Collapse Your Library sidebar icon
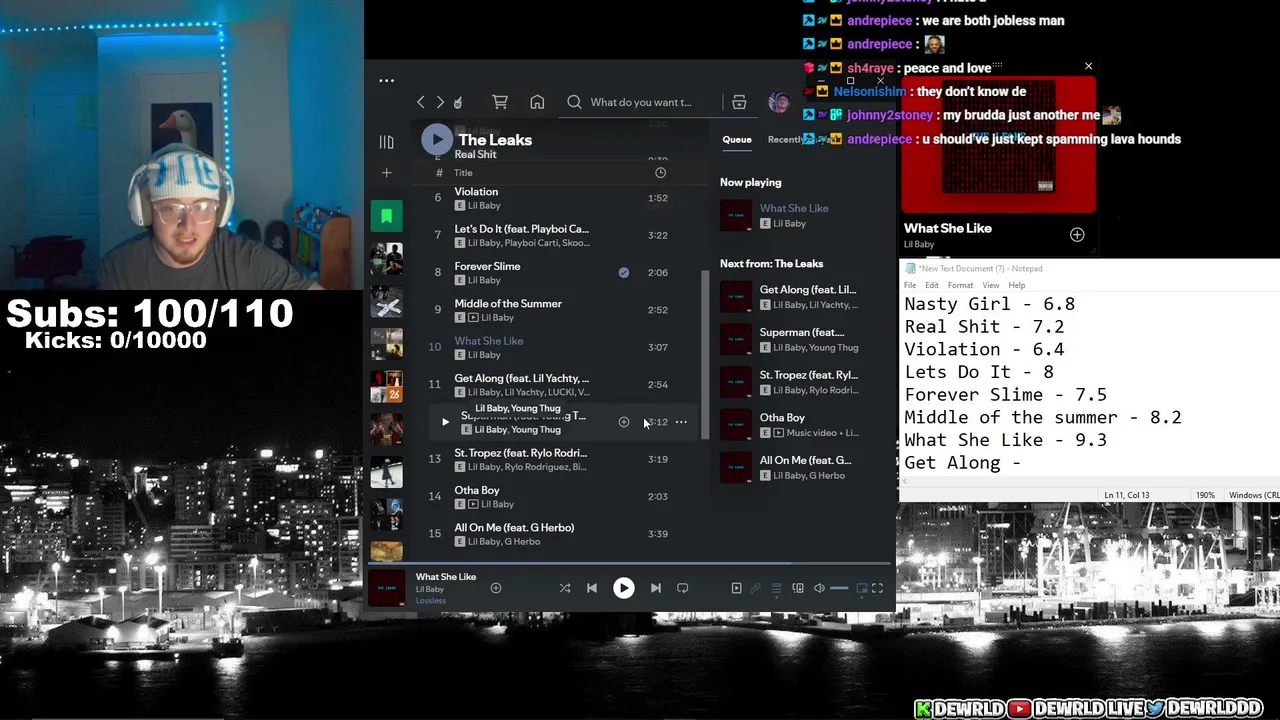 (x=386, y=142)
